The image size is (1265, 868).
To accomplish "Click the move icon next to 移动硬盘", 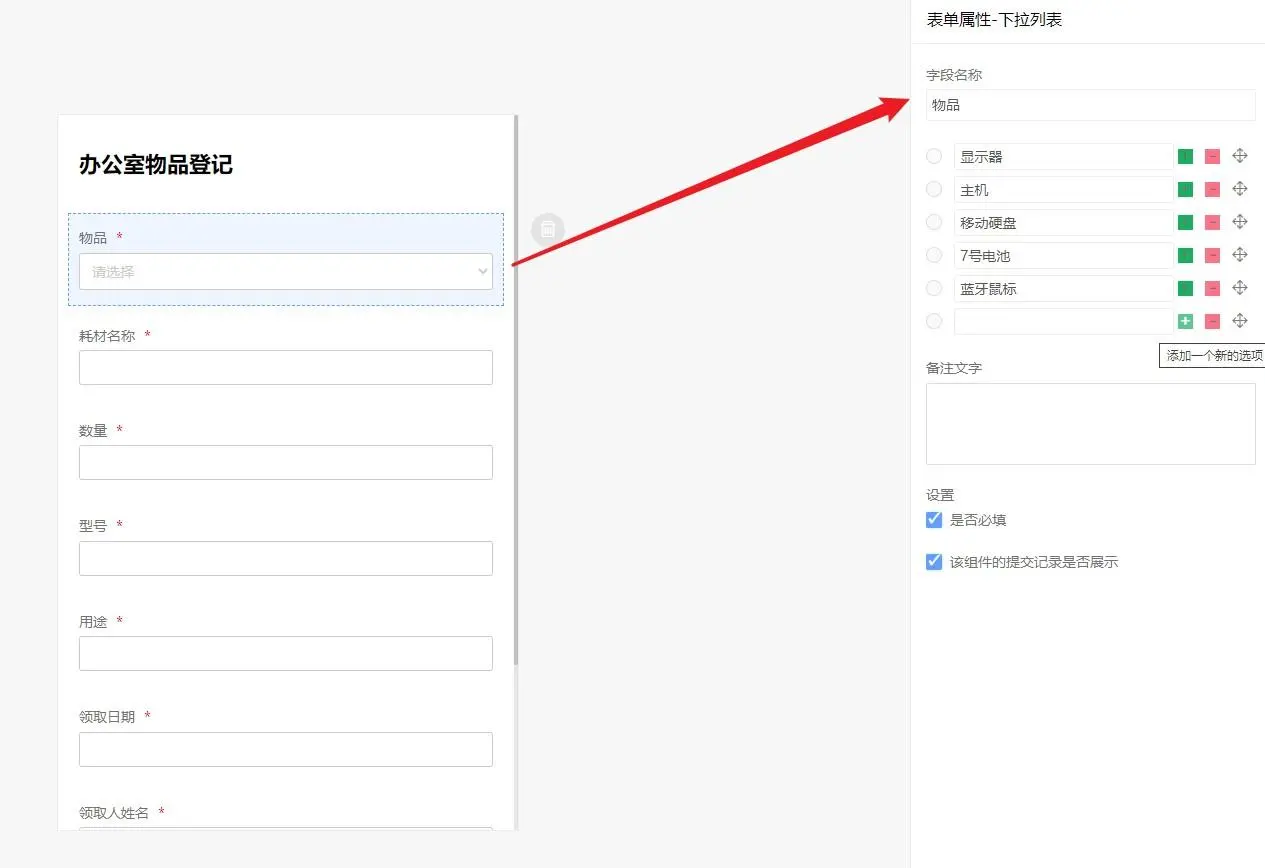I will click(1240, 222).
